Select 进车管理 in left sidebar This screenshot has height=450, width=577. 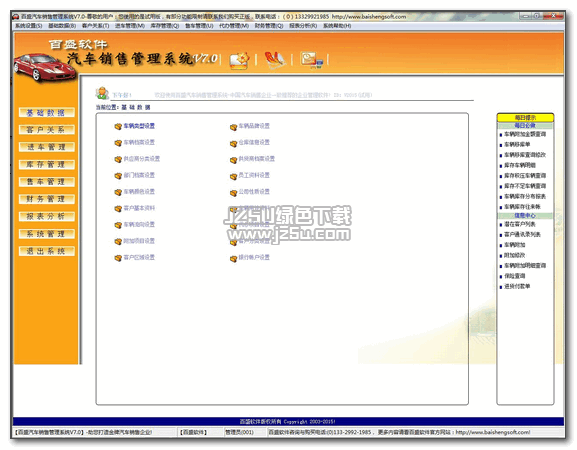coord(46,147)
